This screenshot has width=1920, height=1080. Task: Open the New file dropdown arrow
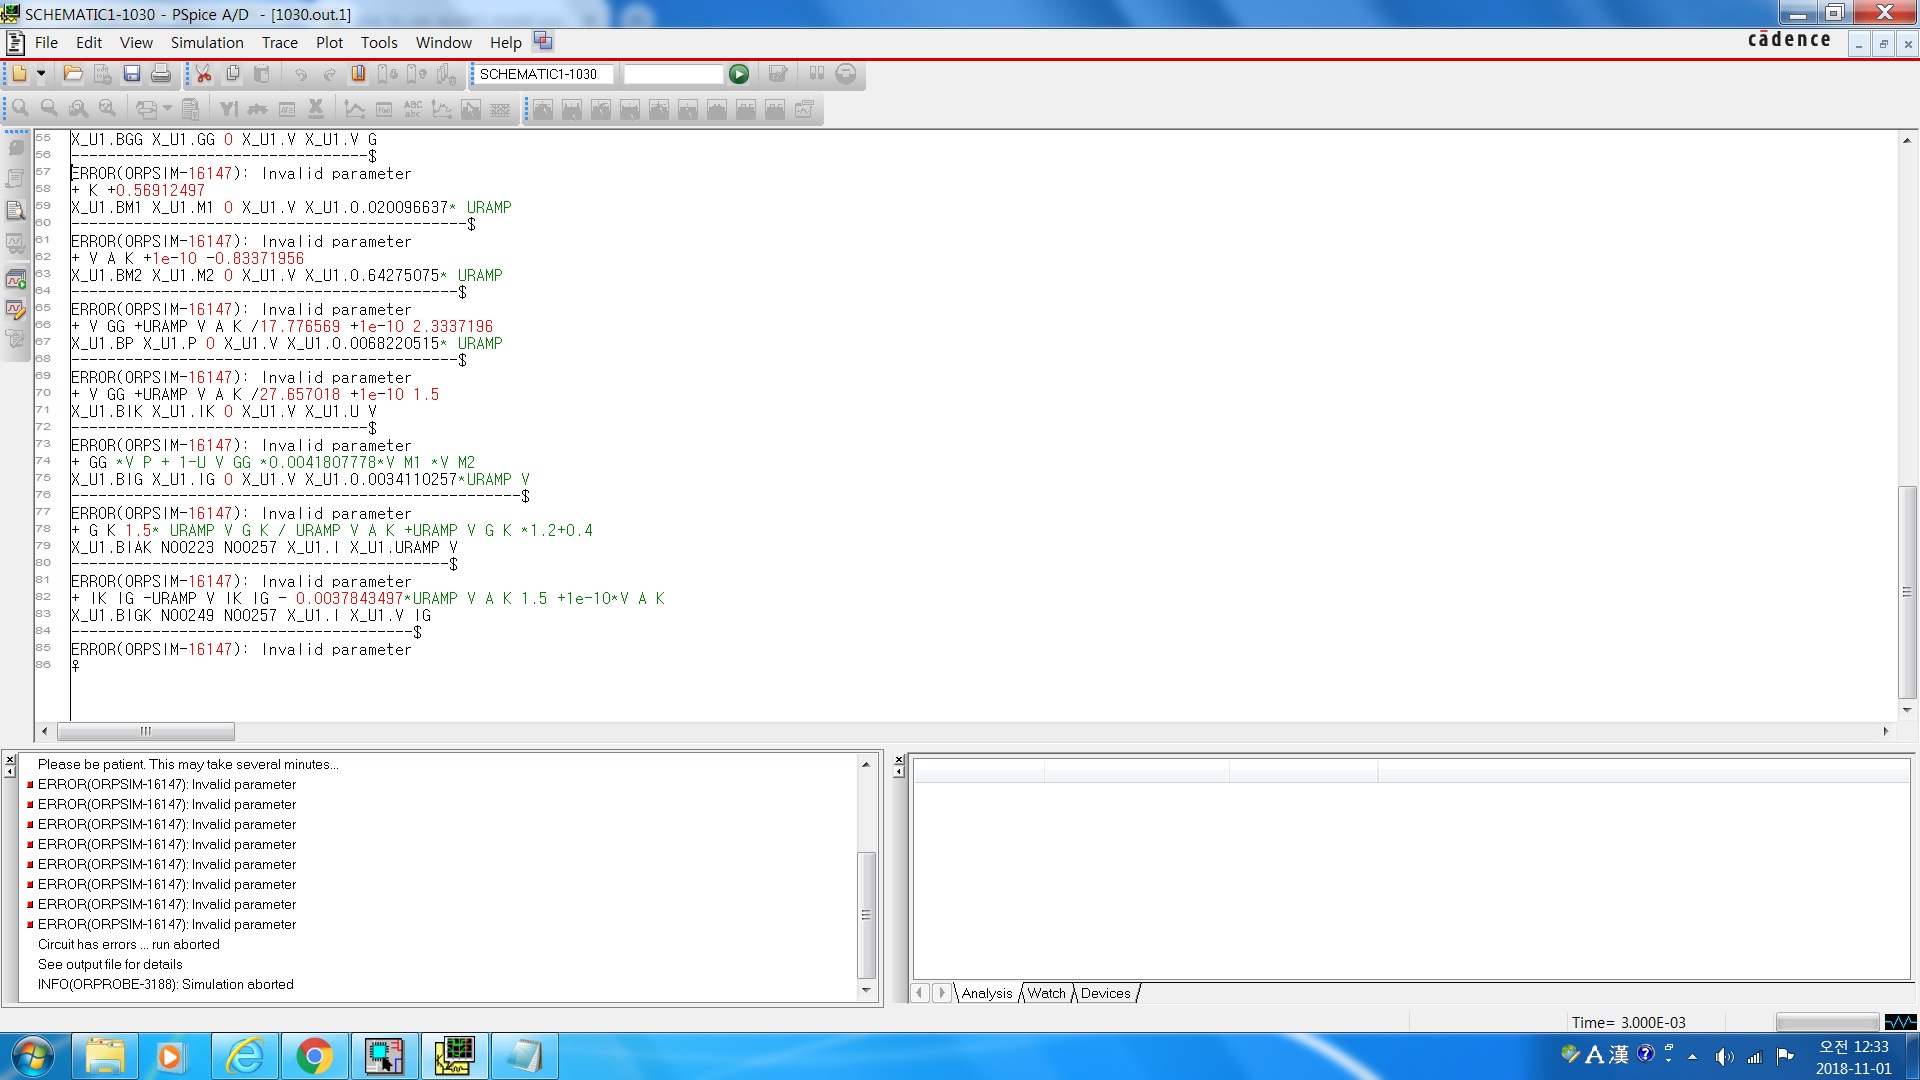pyautogui.click(x=41, y=74)
